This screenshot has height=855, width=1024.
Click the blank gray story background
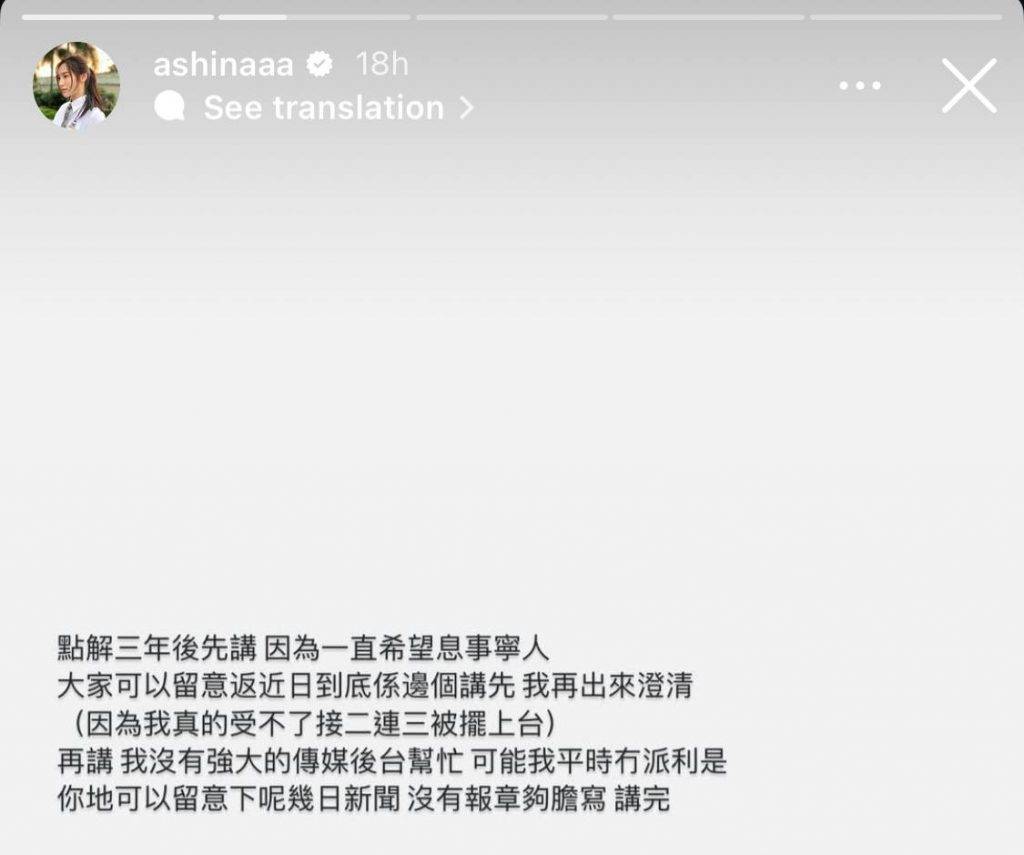coord(512,379)
